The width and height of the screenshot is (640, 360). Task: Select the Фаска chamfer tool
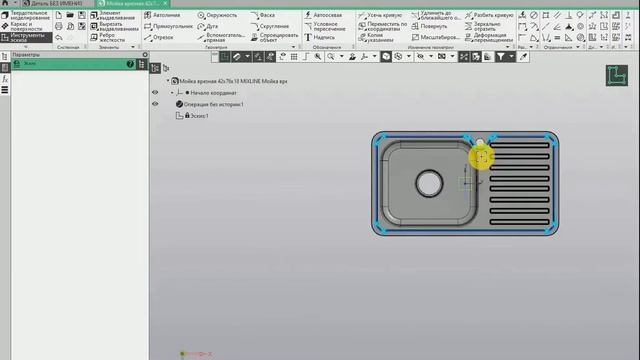(x=263, y=15)
